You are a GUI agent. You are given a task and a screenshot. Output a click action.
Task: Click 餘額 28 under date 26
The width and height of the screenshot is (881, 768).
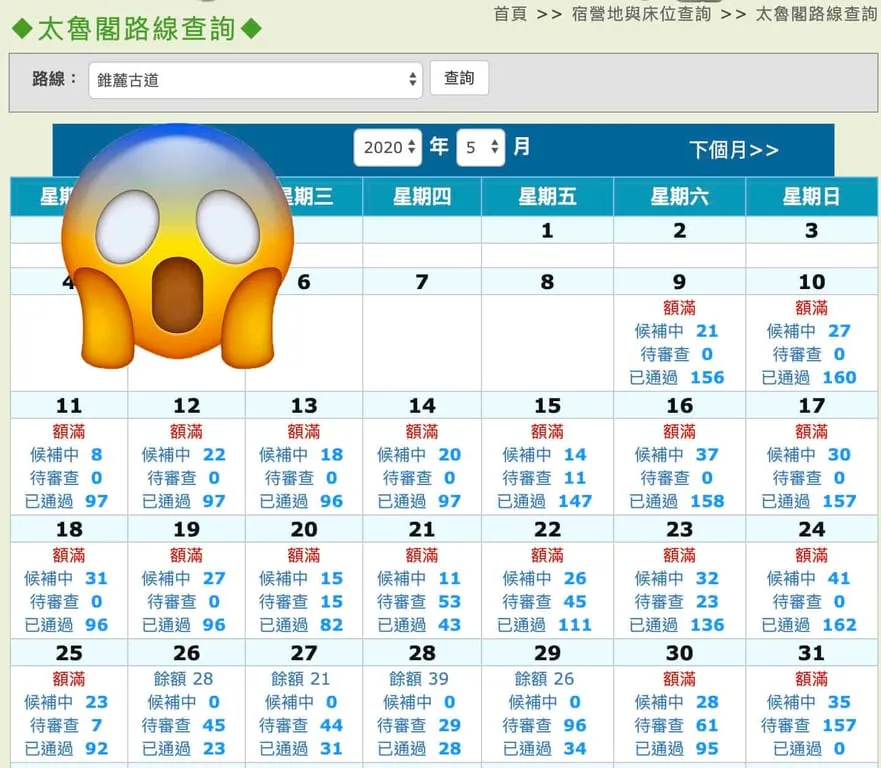(184, 679)
